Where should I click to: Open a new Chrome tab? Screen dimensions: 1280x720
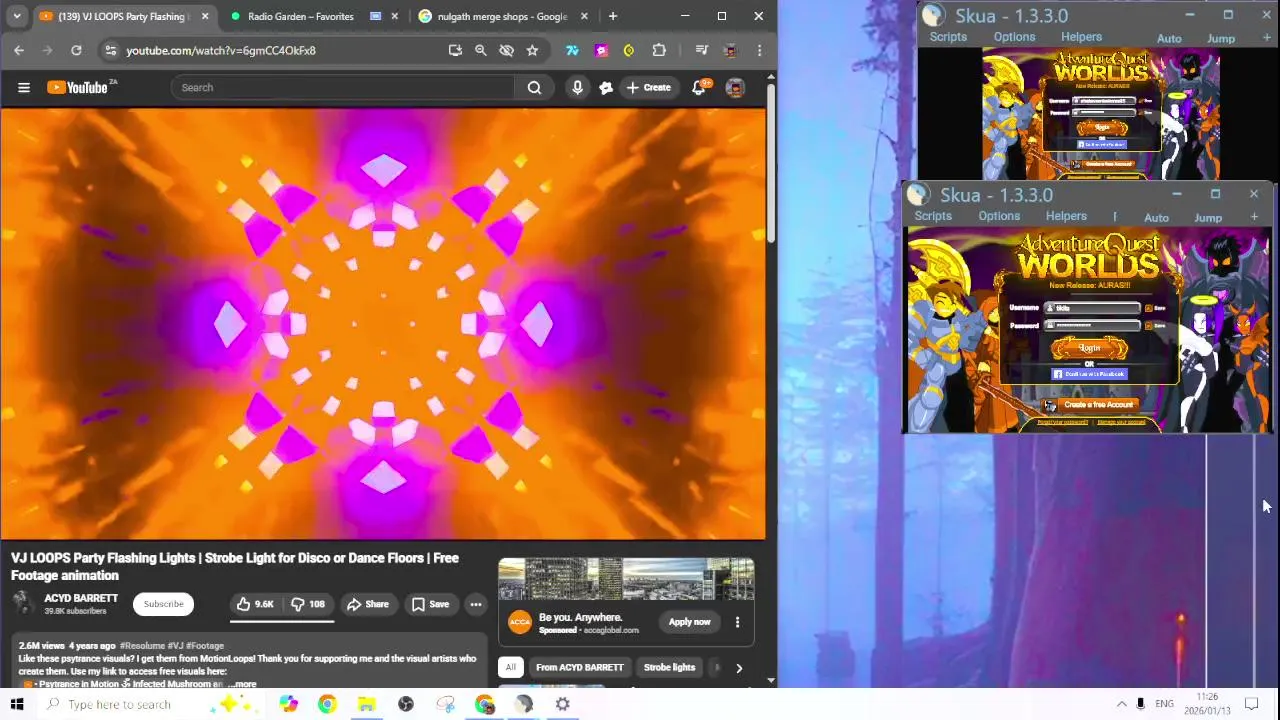pos(613,16)
